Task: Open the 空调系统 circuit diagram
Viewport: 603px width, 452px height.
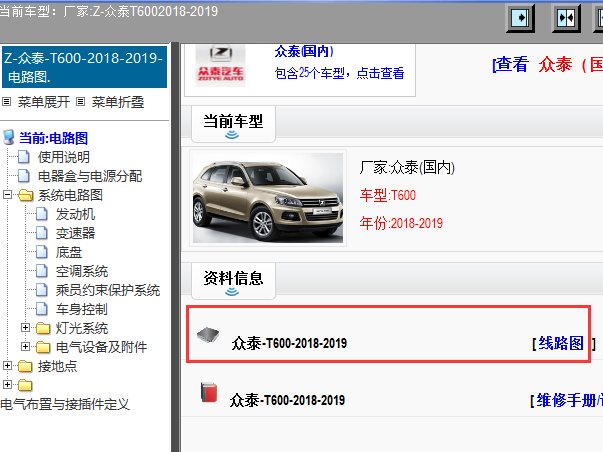Action: click(82, 271)
